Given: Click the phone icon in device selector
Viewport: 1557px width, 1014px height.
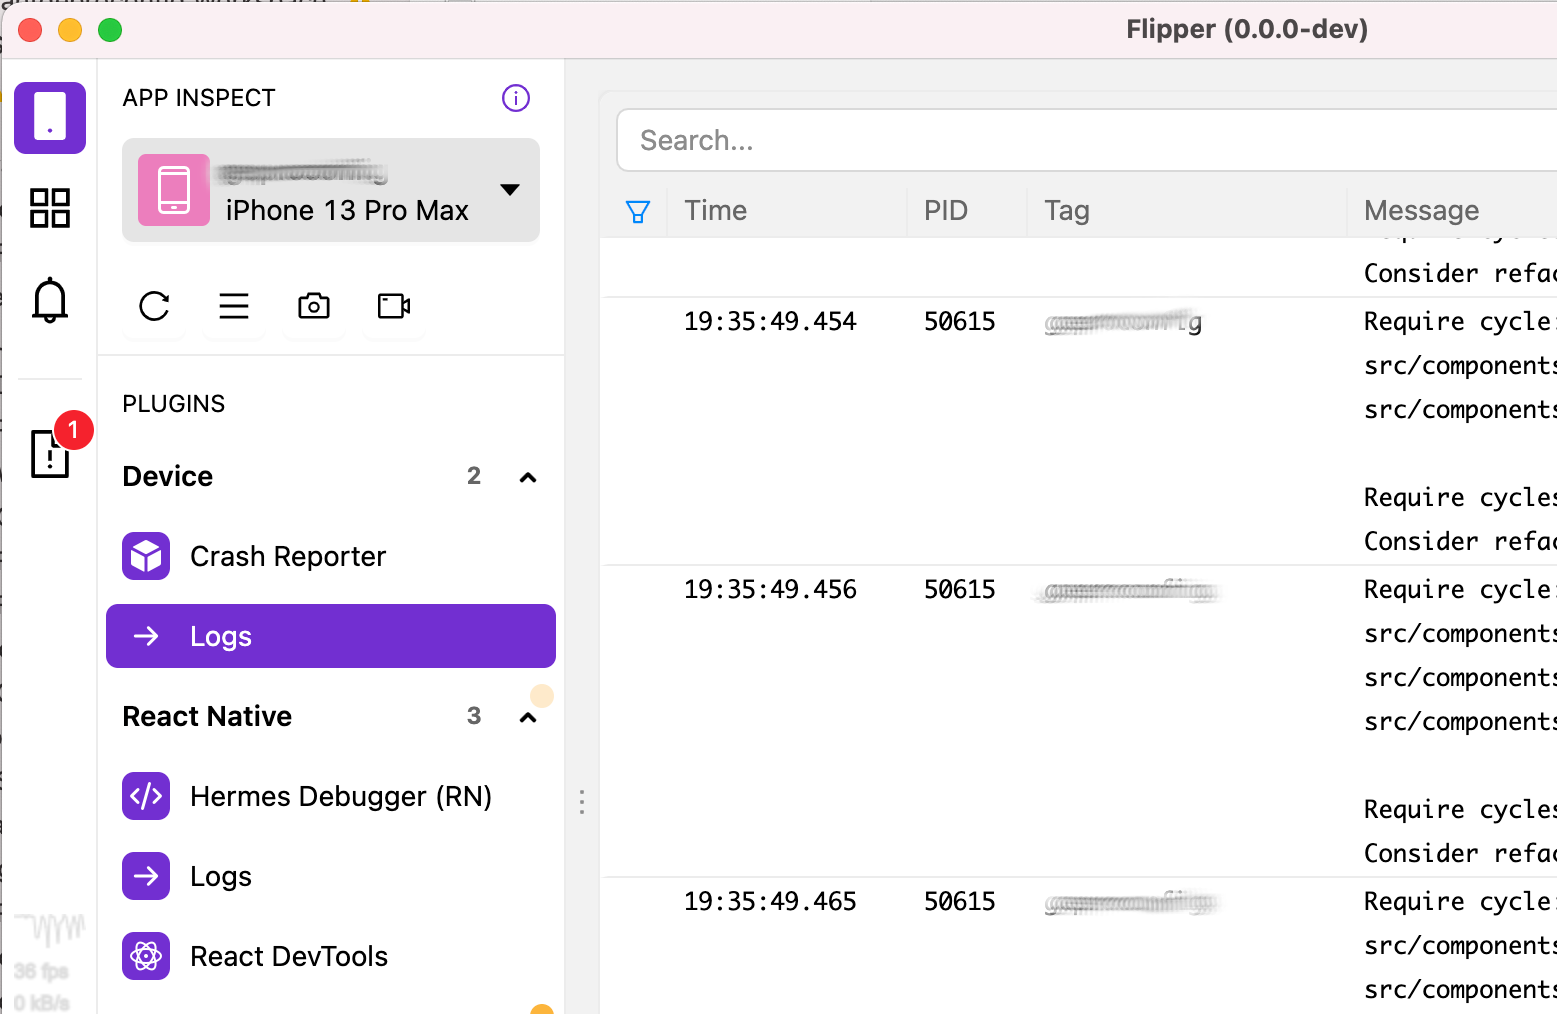Looking at the screenshot, I should pyautogui.click(x=174, y=190).
